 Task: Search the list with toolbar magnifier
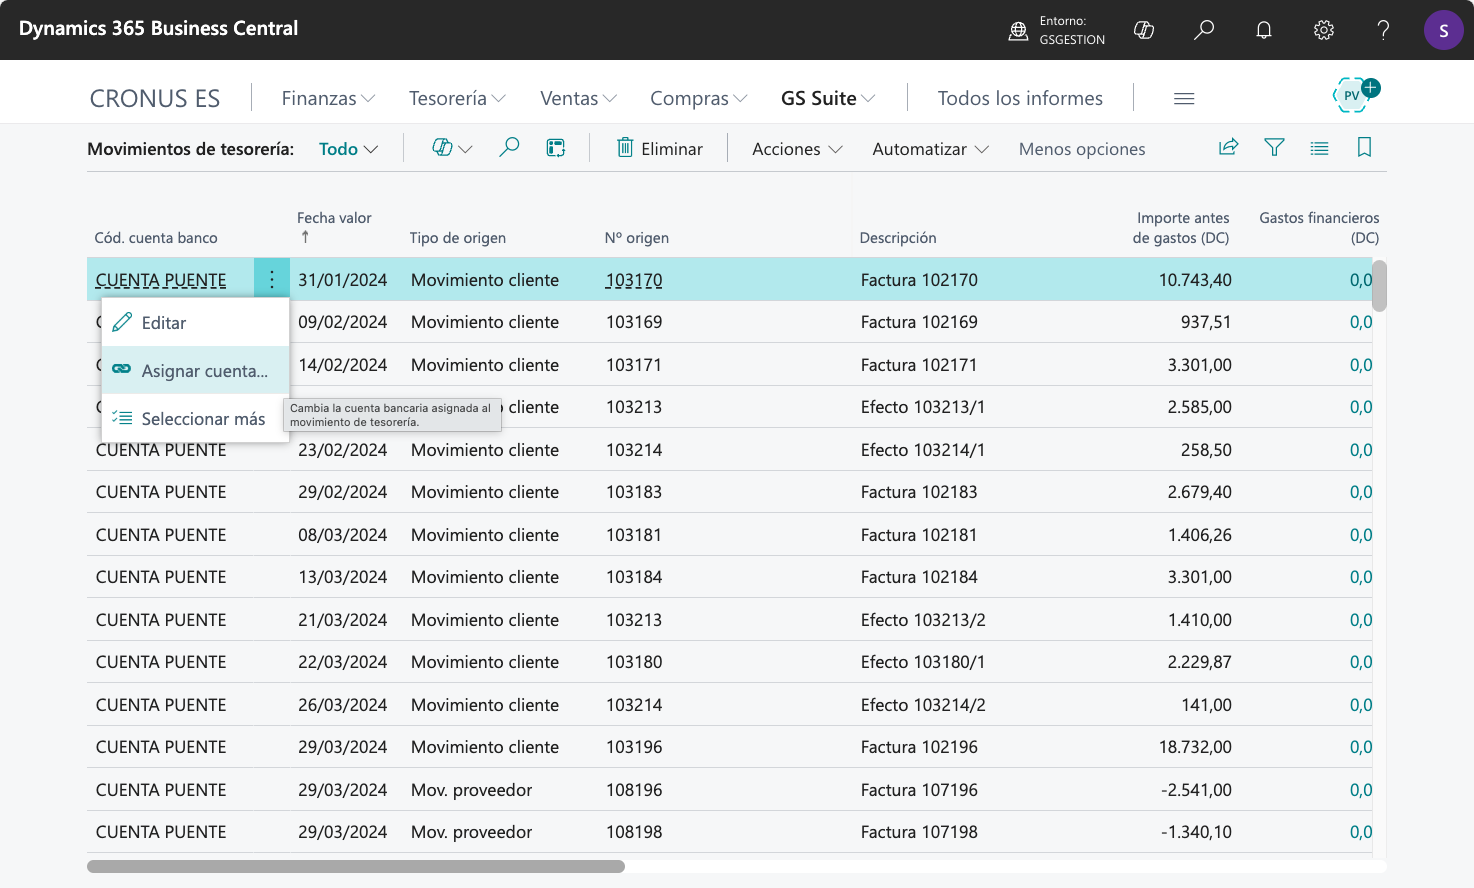pyautogui.click(x=509, y=148)
